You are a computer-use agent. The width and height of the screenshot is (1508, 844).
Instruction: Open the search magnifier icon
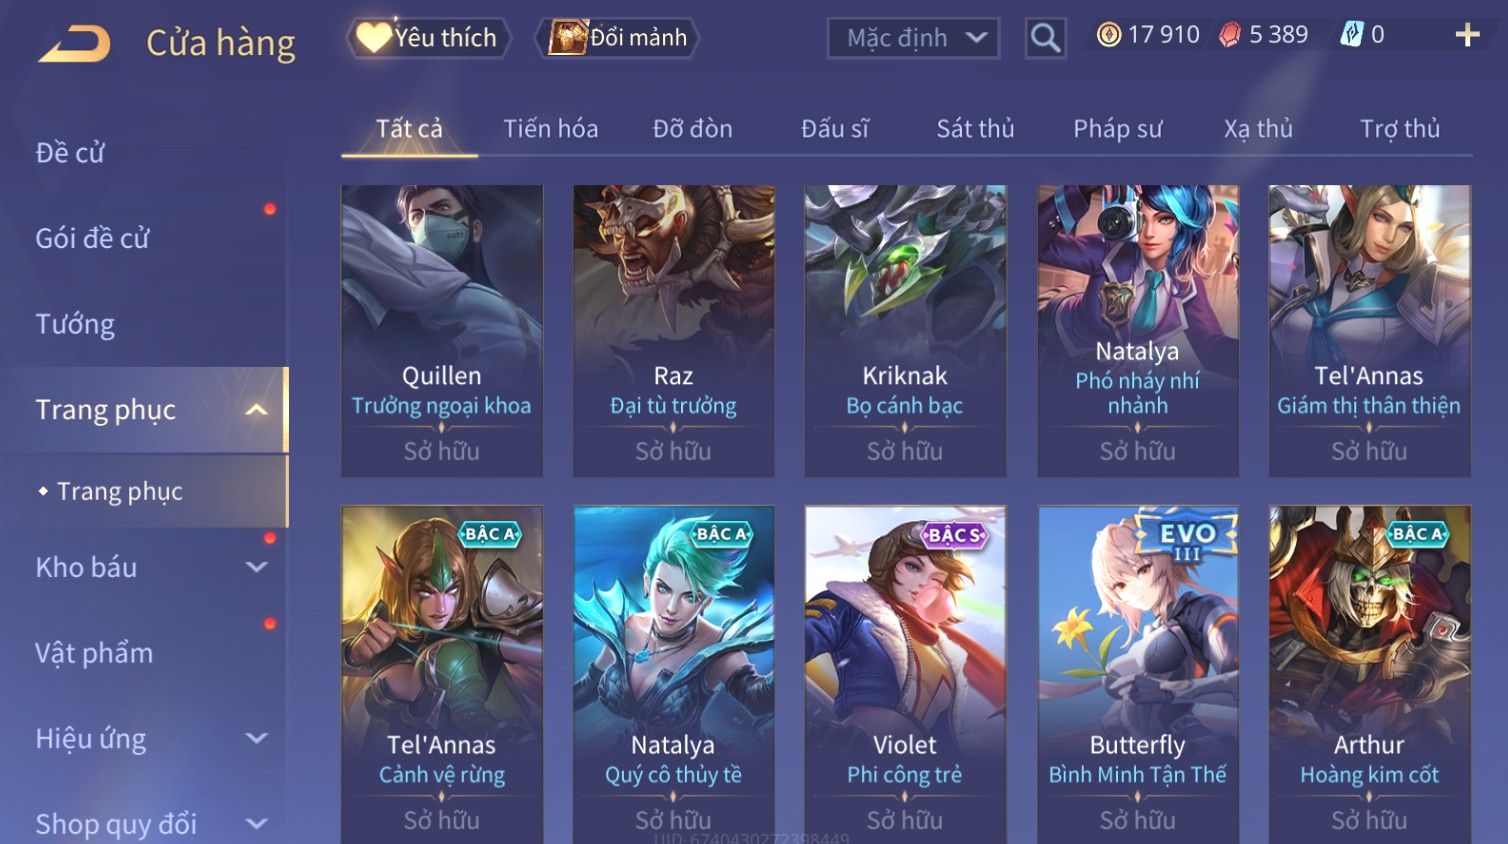[x=1045, y=38]
